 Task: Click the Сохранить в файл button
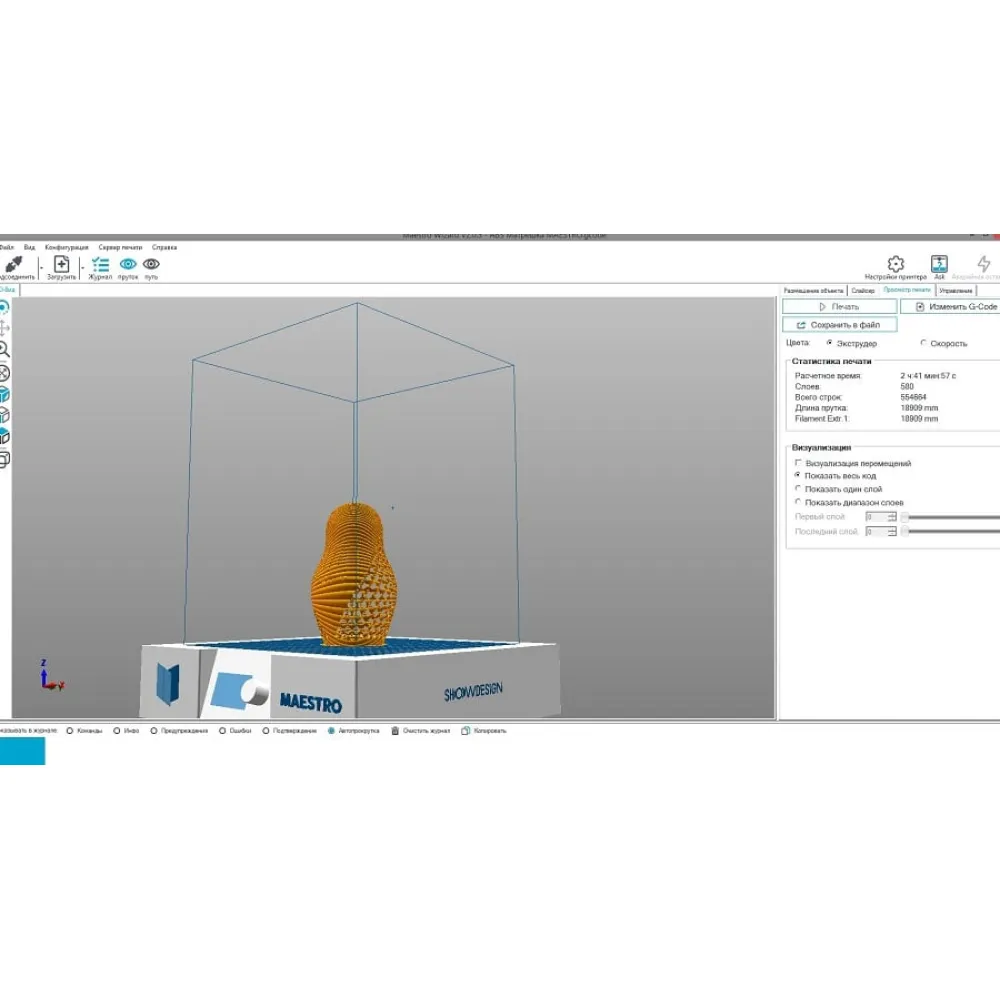(x=839, y=325)
